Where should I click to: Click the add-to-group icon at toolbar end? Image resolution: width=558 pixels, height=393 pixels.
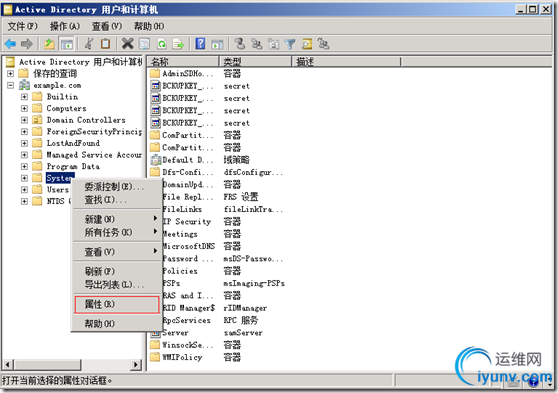pos(323,44)
